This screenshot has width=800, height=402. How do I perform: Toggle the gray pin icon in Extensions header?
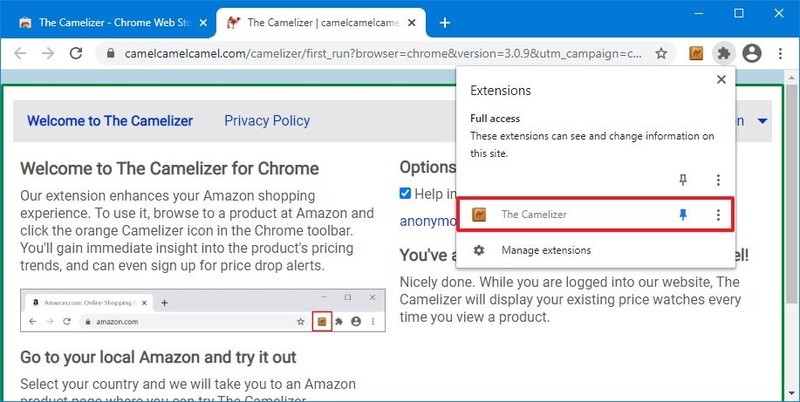click(683, 180)
